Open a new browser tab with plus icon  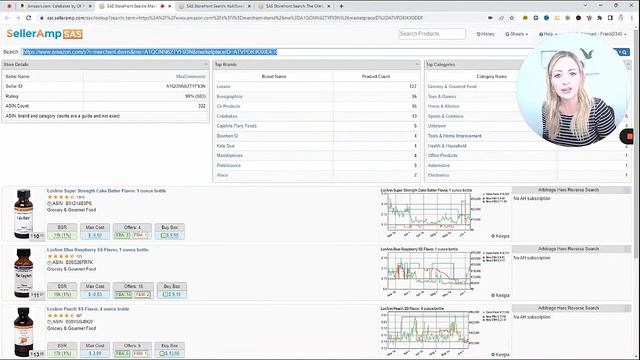[x=341, y=6]
